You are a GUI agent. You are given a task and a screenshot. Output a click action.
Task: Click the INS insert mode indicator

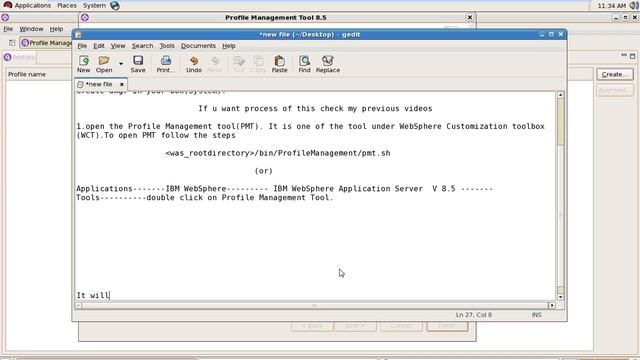536,315
